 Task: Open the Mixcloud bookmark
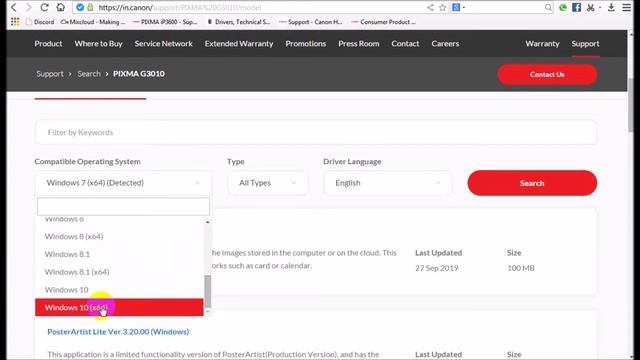93,22
